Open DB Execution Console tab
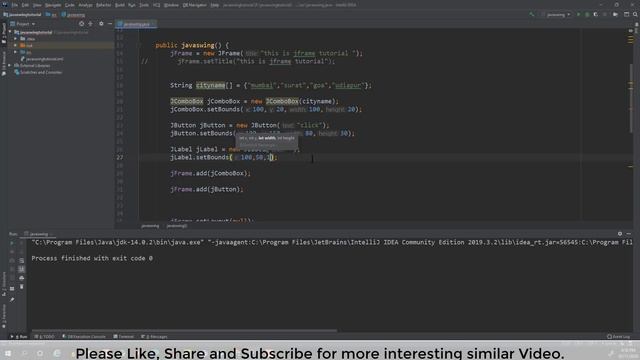 pyautogui.click(x=84, y=336)
